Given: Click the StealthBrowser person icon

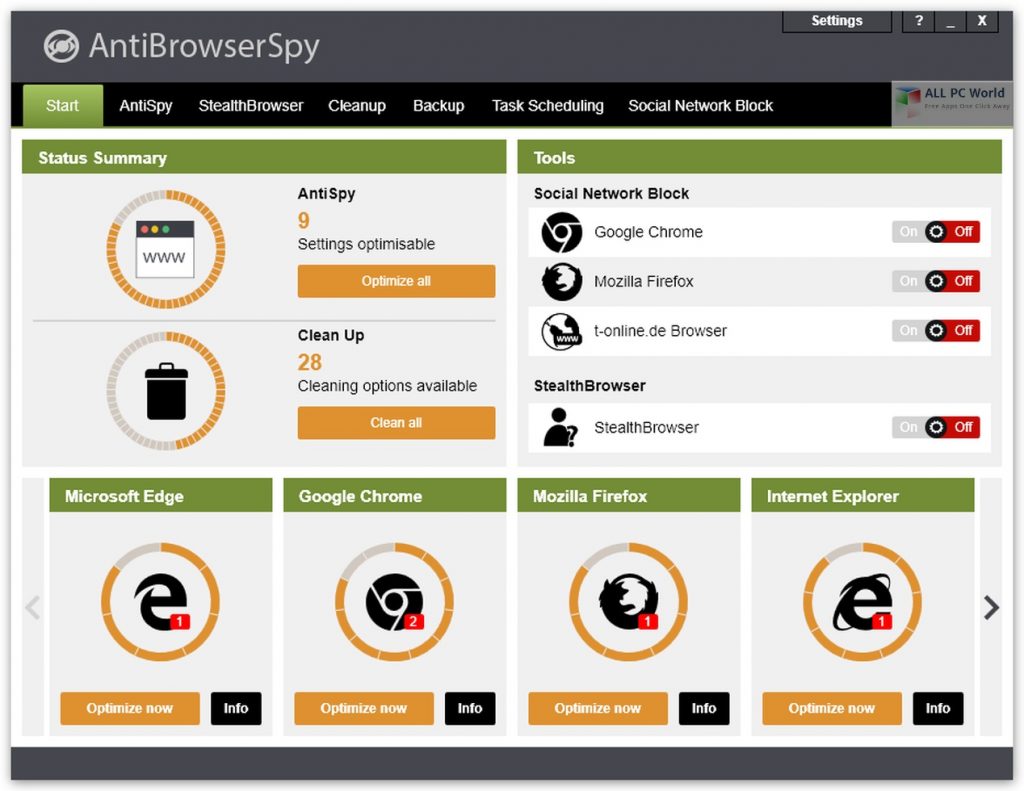Looking at the screenshot, I should point(560,427).
